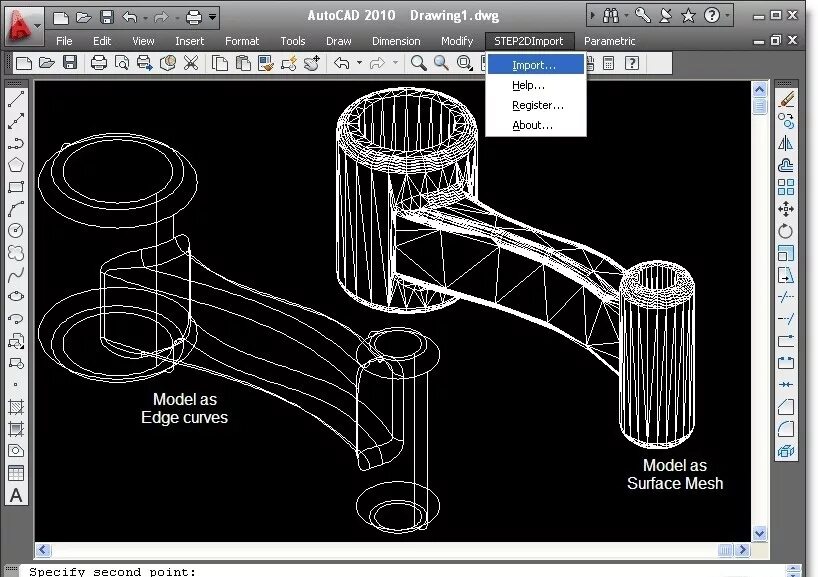Open the Modify menu
The width and height of the screenshot is (818, 577).
[457, 41]
